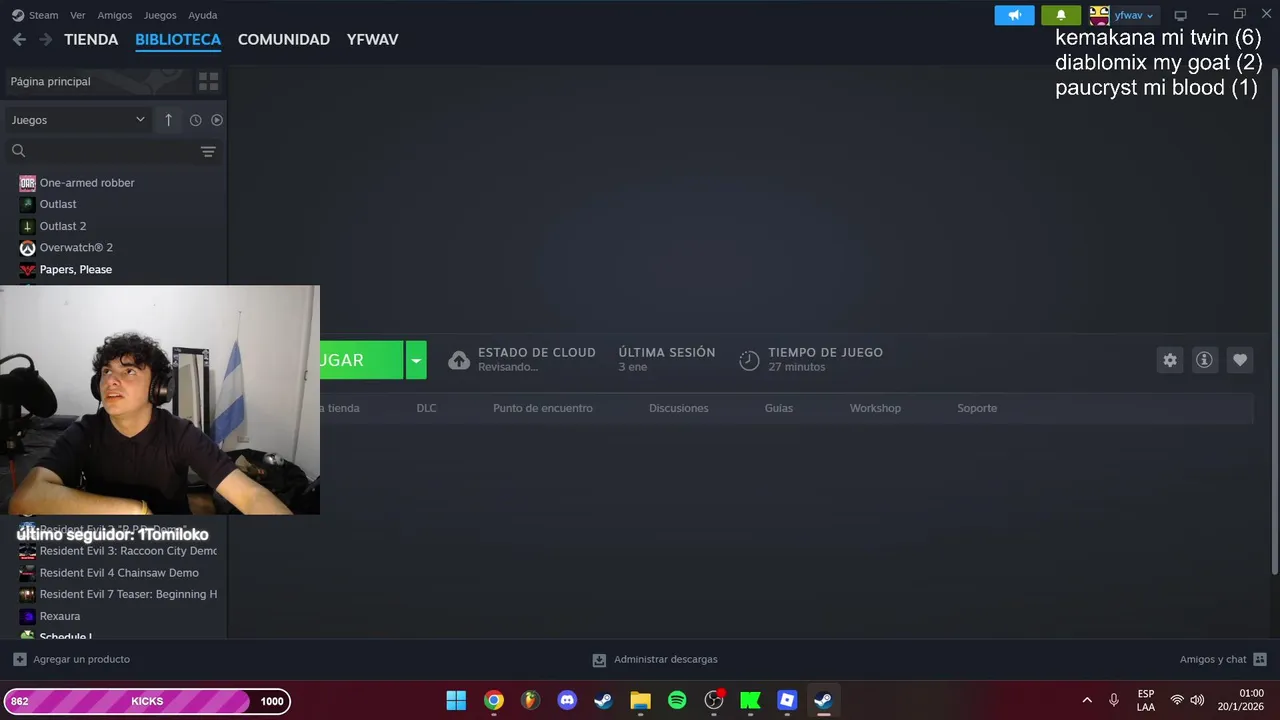Expand the Juegos filter dropdown
This screenshot has height=720, width=1280.
coord(78,120)
